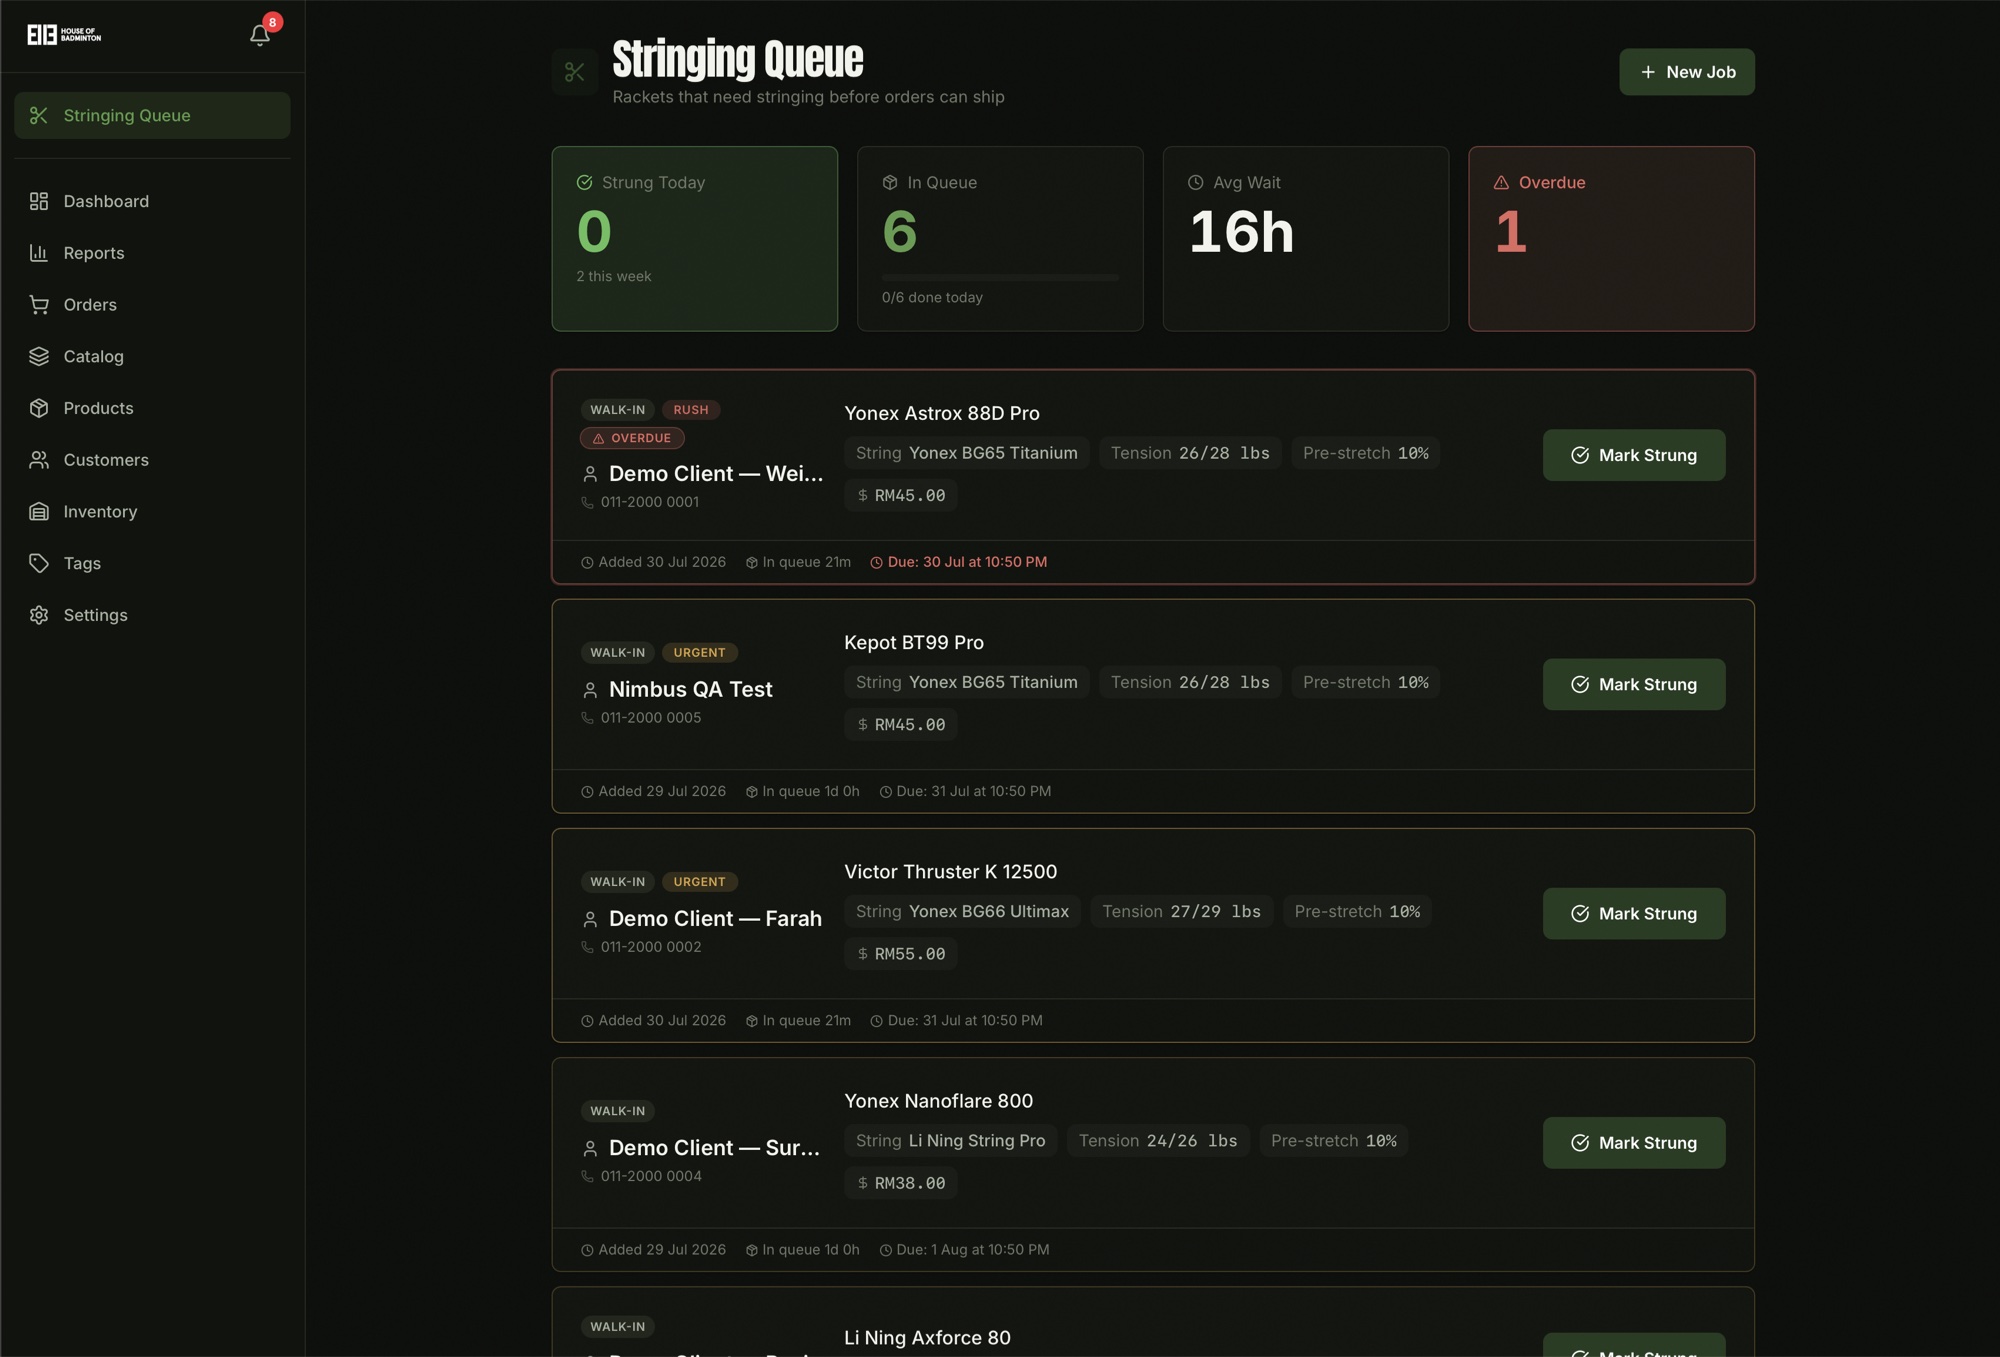Click the Products box icon
This screenshot has width=2000, height=1357.
[39, 408]
